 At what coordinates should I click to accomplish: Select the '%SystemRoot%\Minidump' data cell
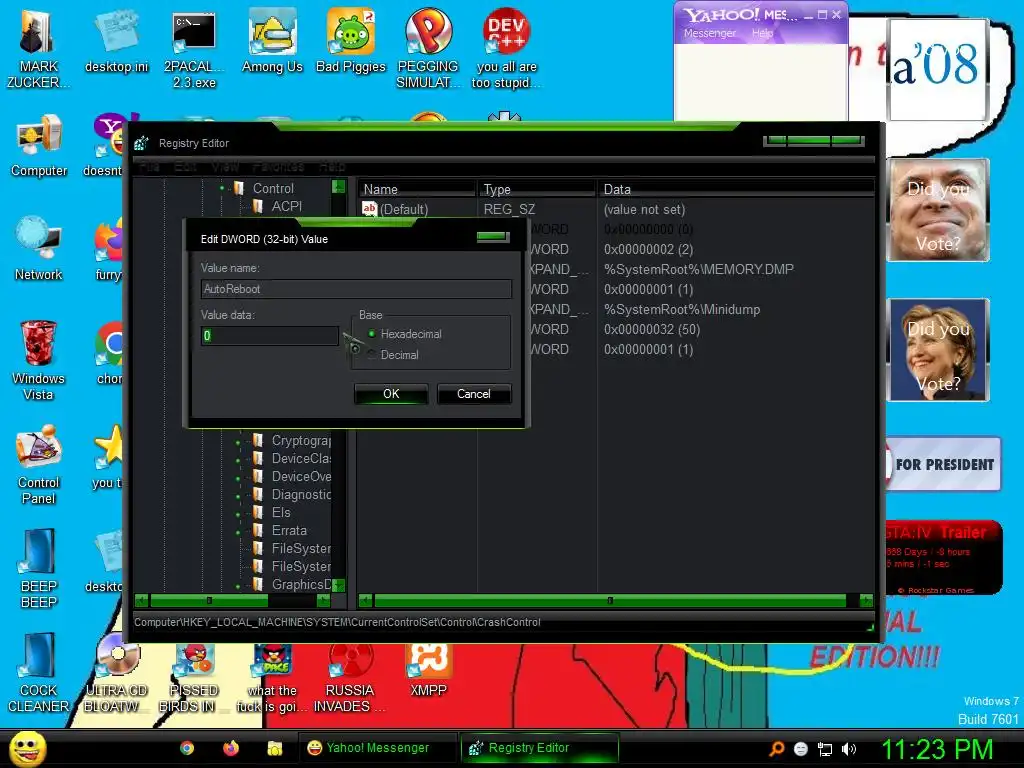point(682,309)
